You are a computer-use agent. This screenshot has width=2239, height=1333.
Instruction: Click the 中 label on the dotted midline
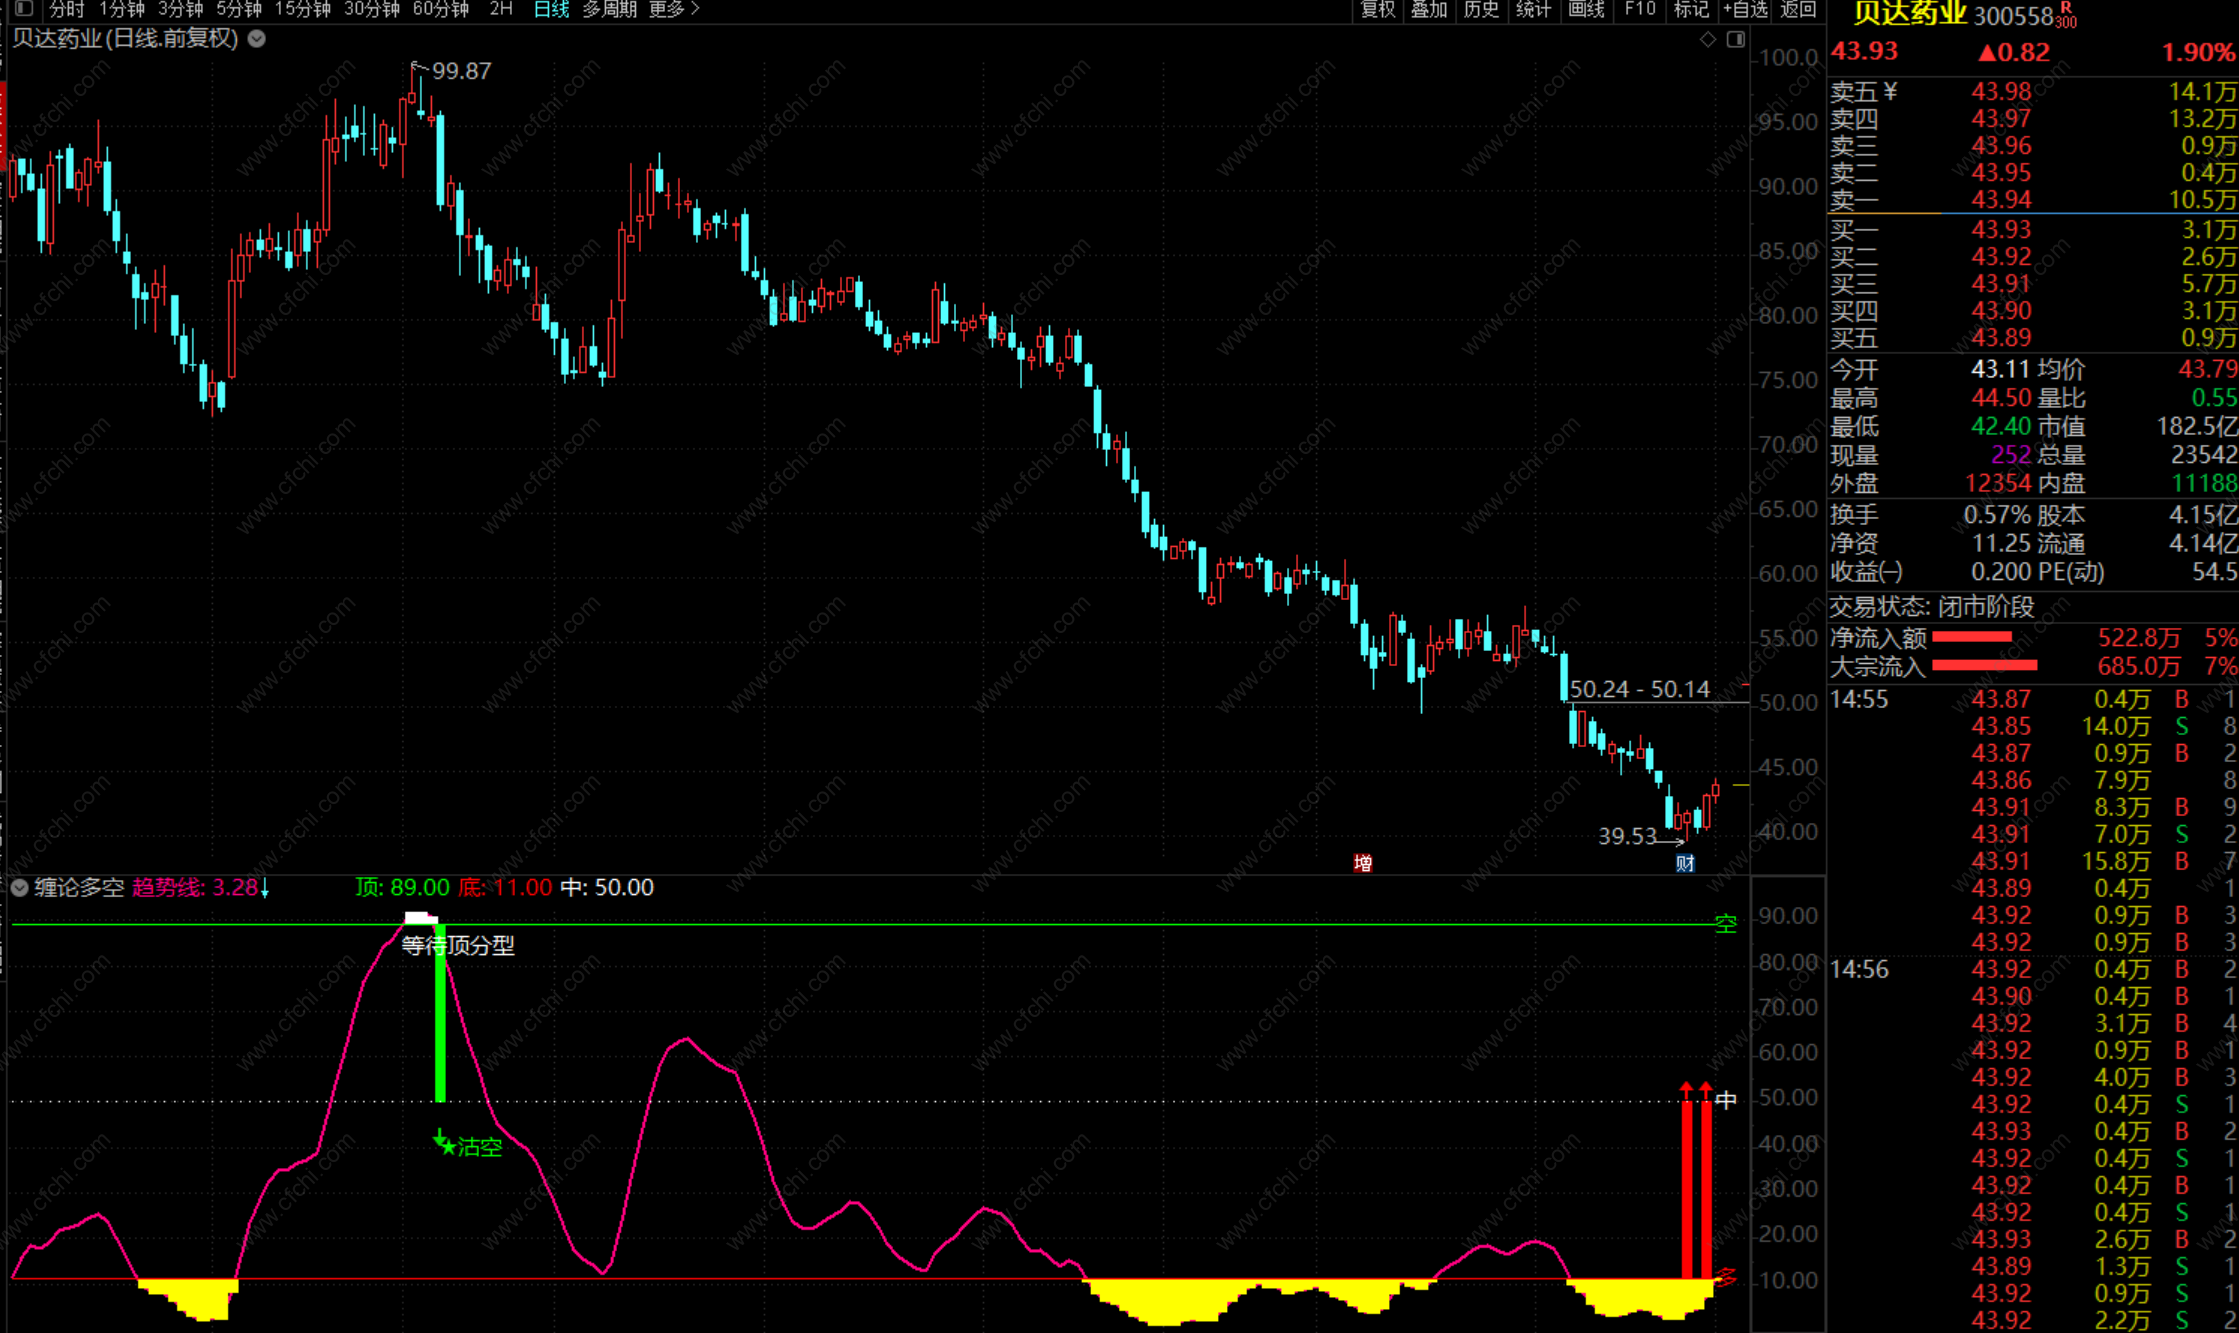pyautogui.click(x=1726, y=1100)
